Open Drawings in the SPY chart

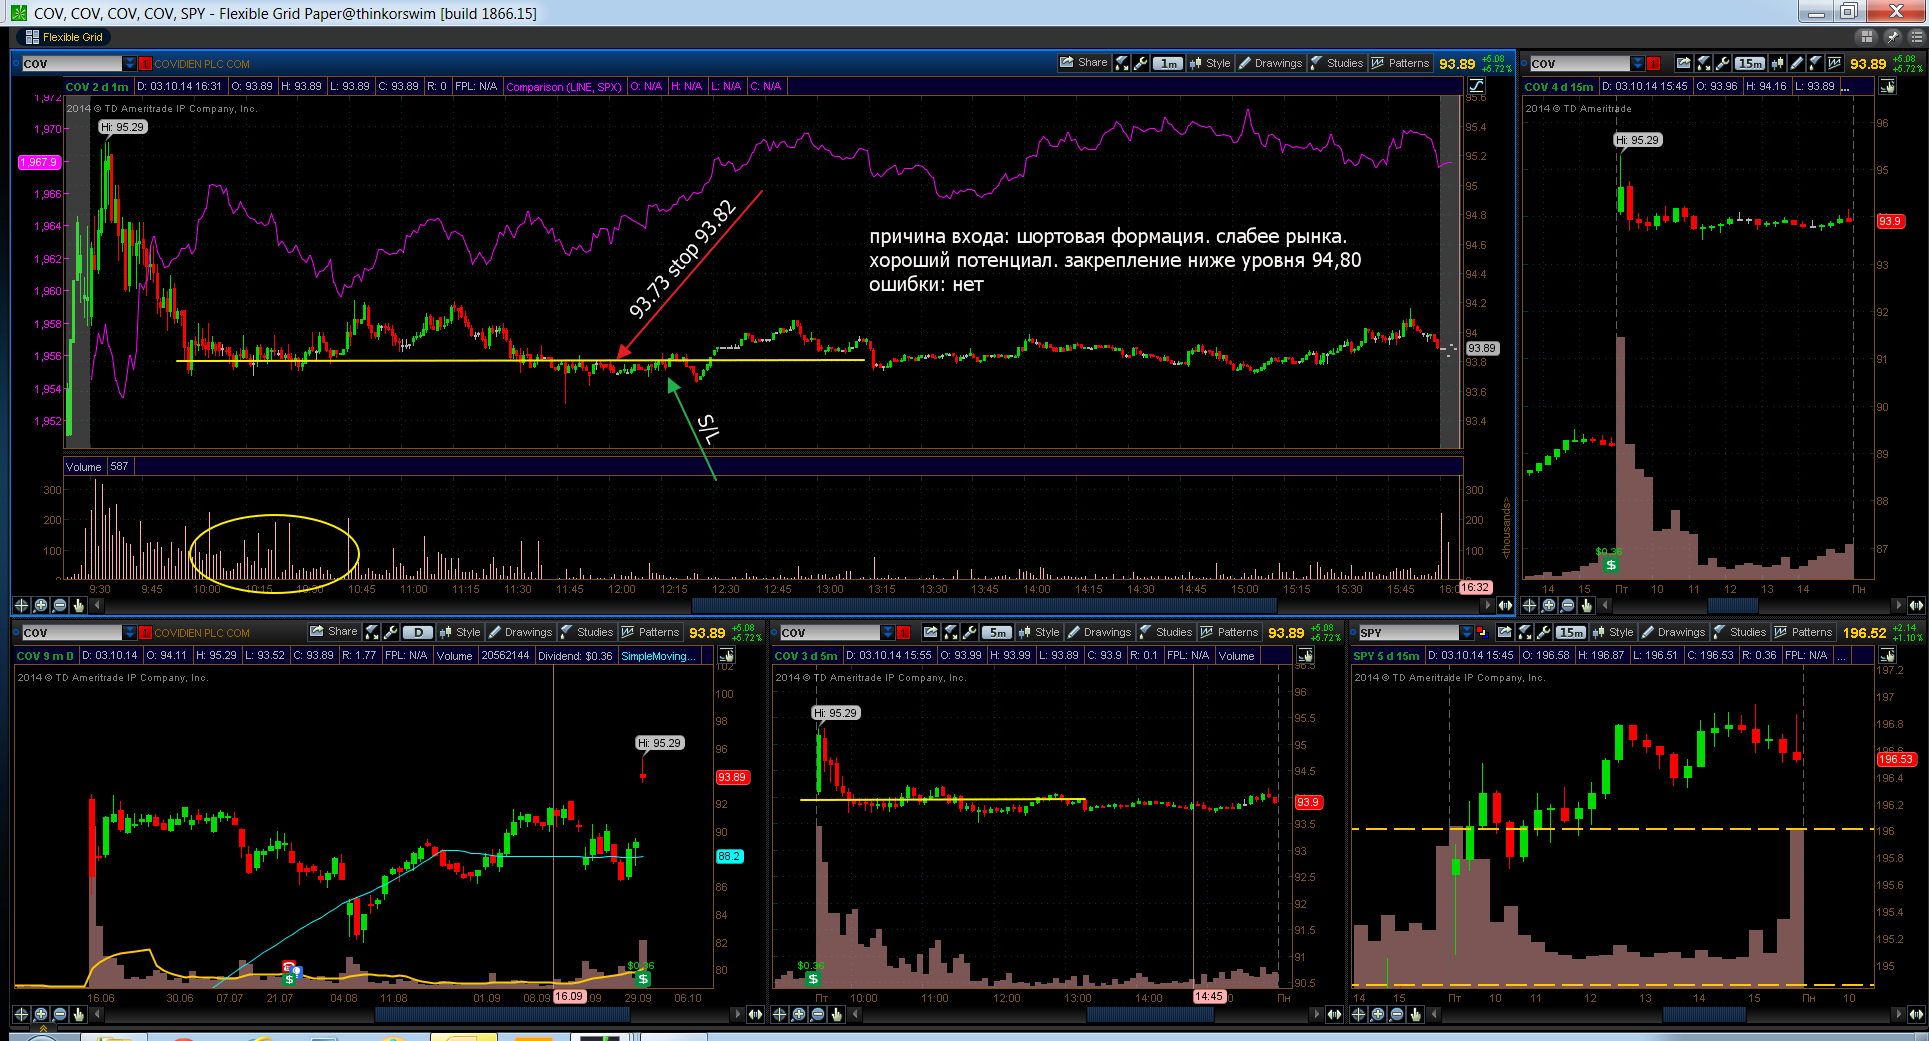[x=1674, y=632]
